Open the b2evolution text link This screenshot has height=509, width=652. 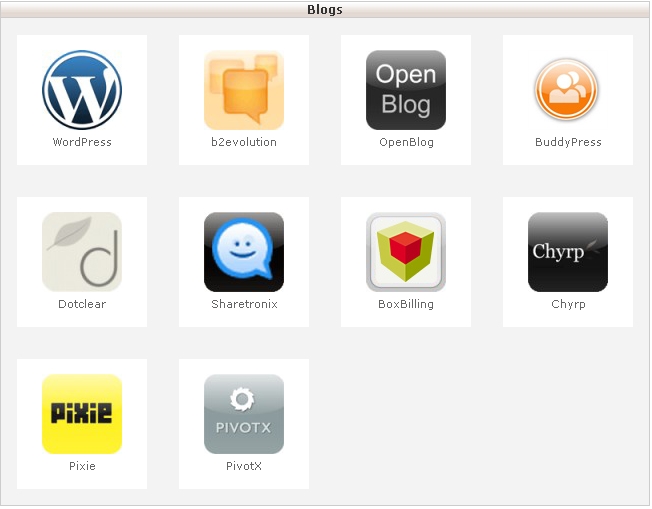(244, 142)
